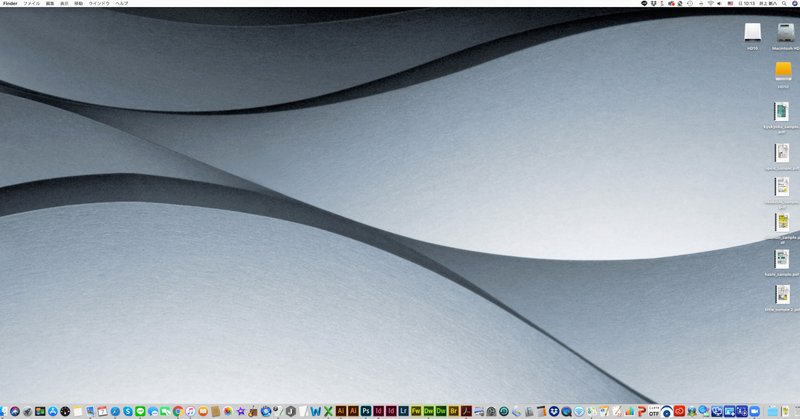Launch Microsoft Excel from the Dock

(328, 411)
